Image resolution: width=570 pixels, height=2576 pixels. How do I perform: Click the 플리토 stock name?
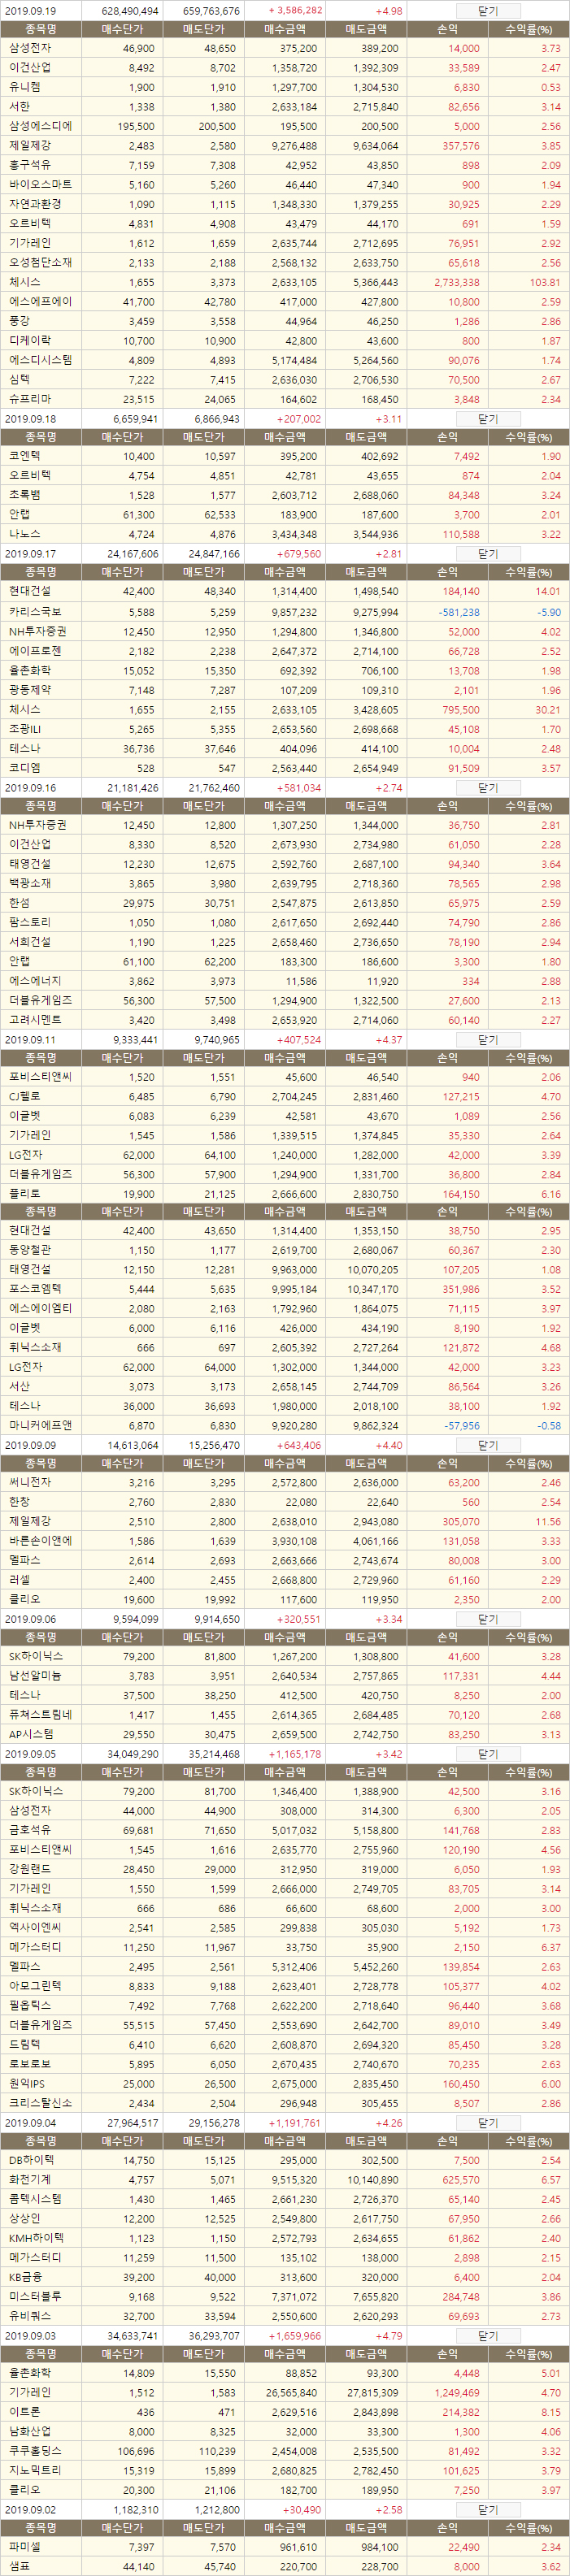(25, 1194)
